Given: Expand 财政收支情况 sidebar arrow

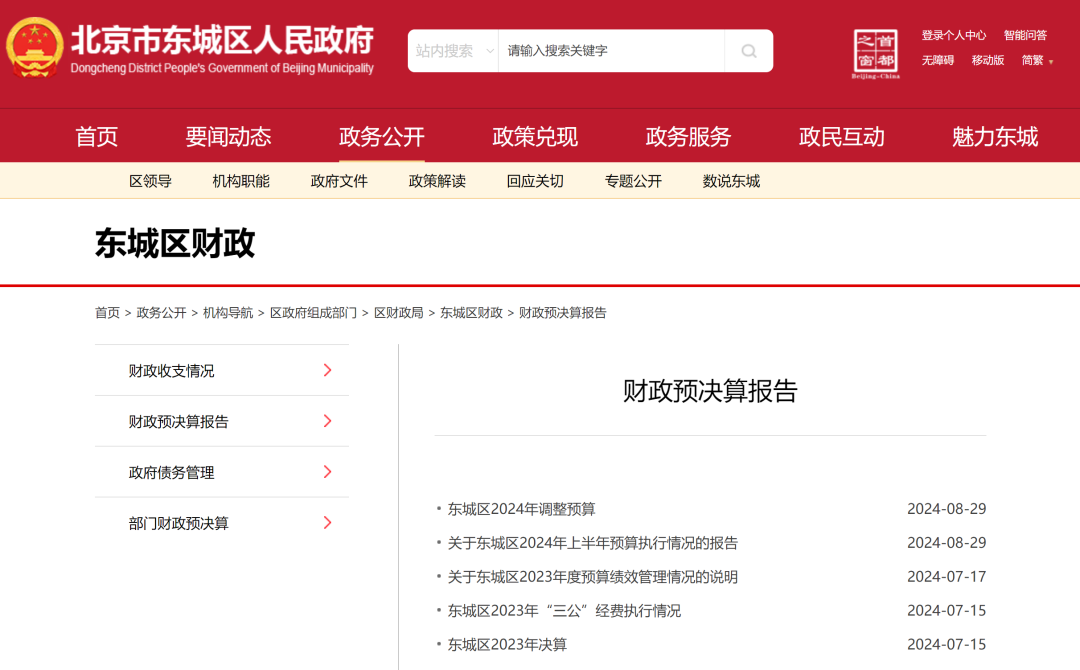Looking at the screenshot, I should click(x=327, y=370).
